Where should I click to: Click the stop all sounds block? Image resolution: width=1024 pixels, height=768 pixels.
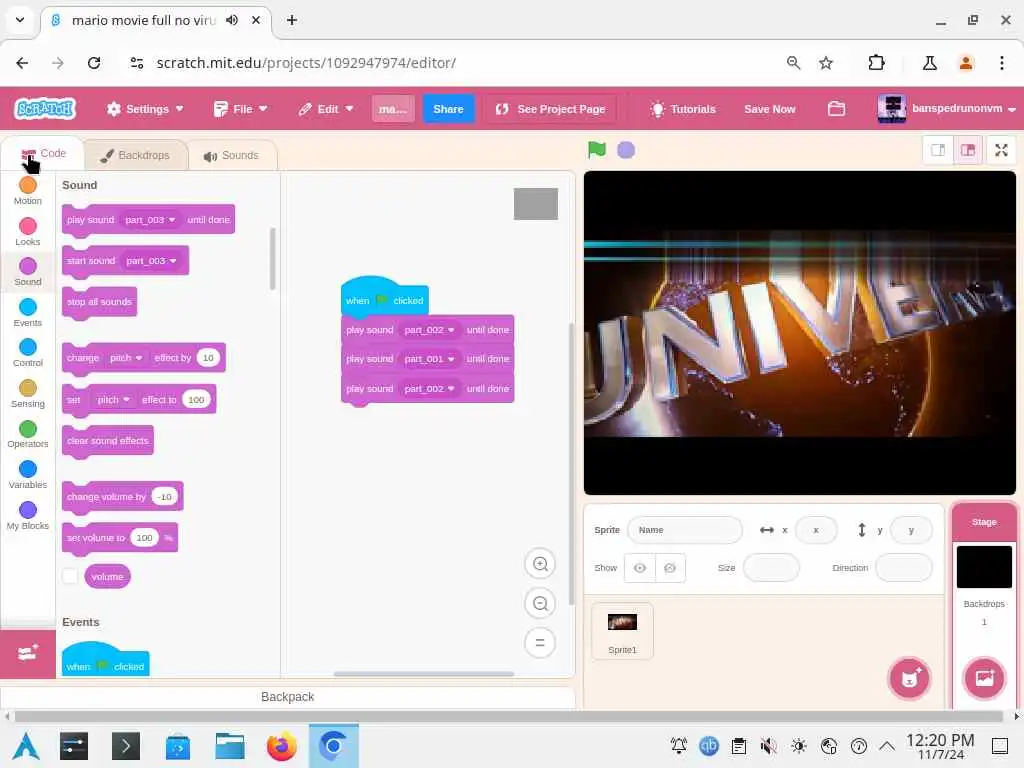coord(99,302)
